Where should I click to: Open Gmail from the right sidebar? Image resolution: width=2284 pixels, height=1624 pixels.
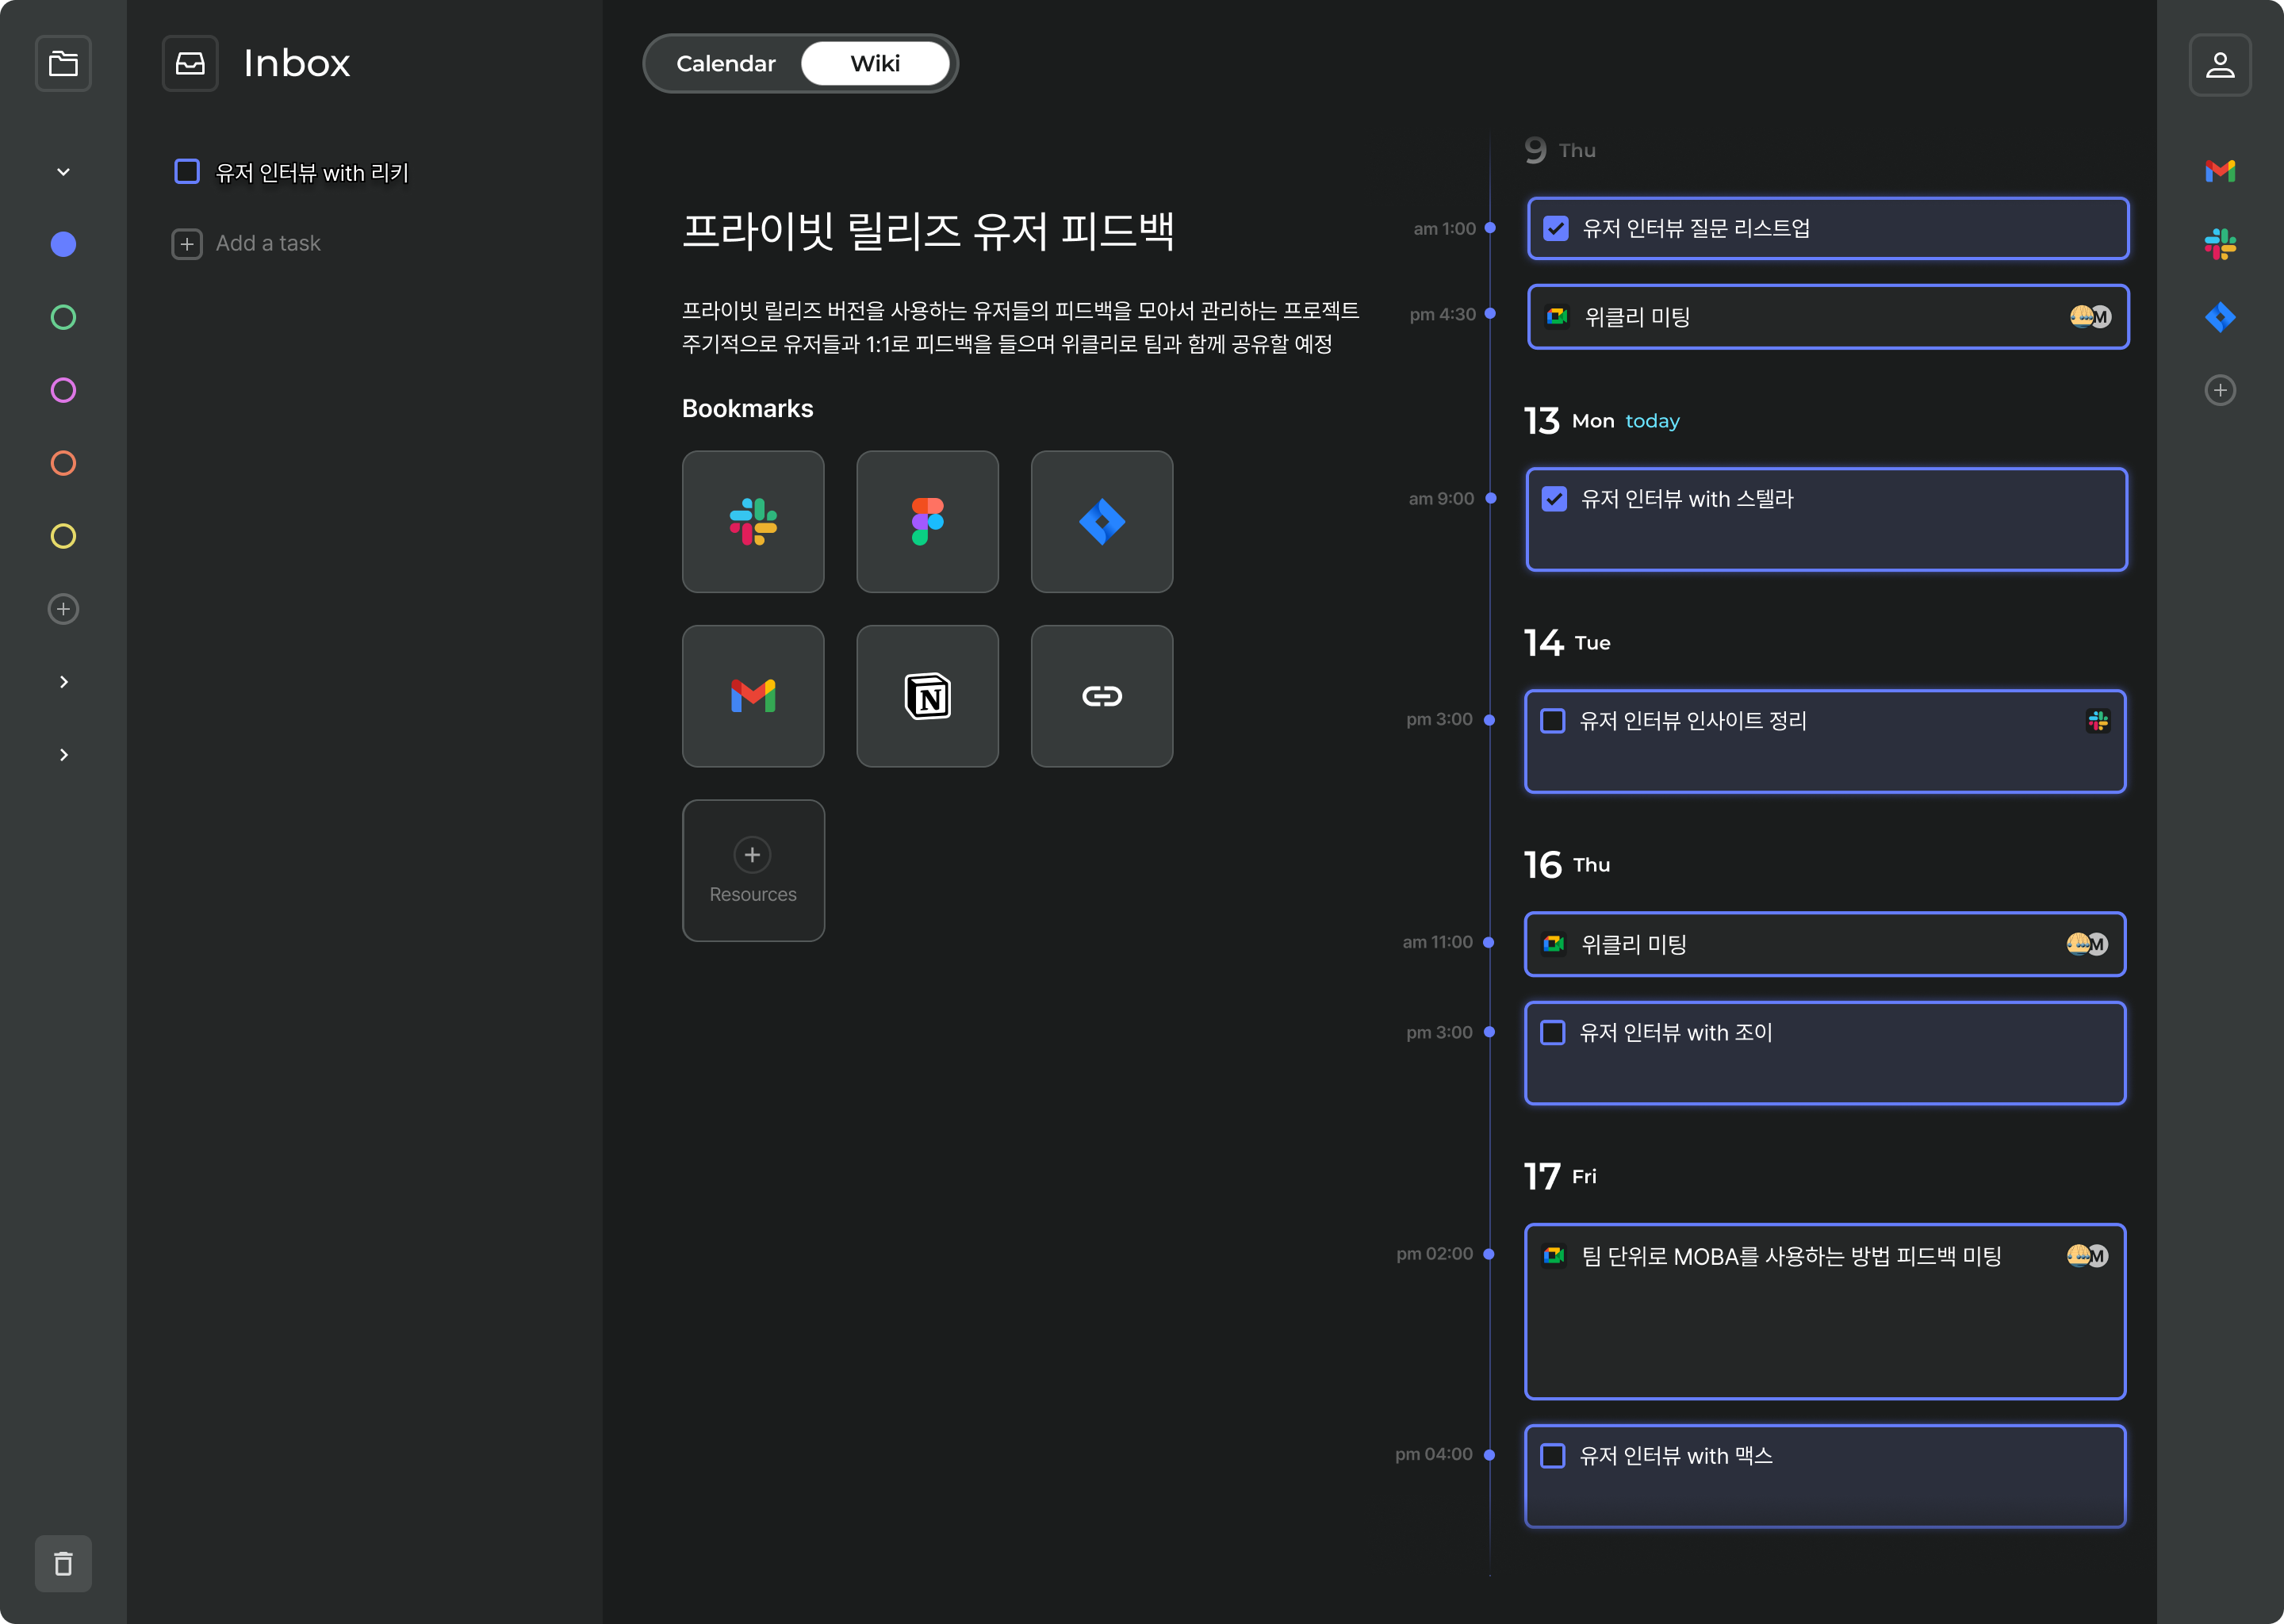[2221, 170]
